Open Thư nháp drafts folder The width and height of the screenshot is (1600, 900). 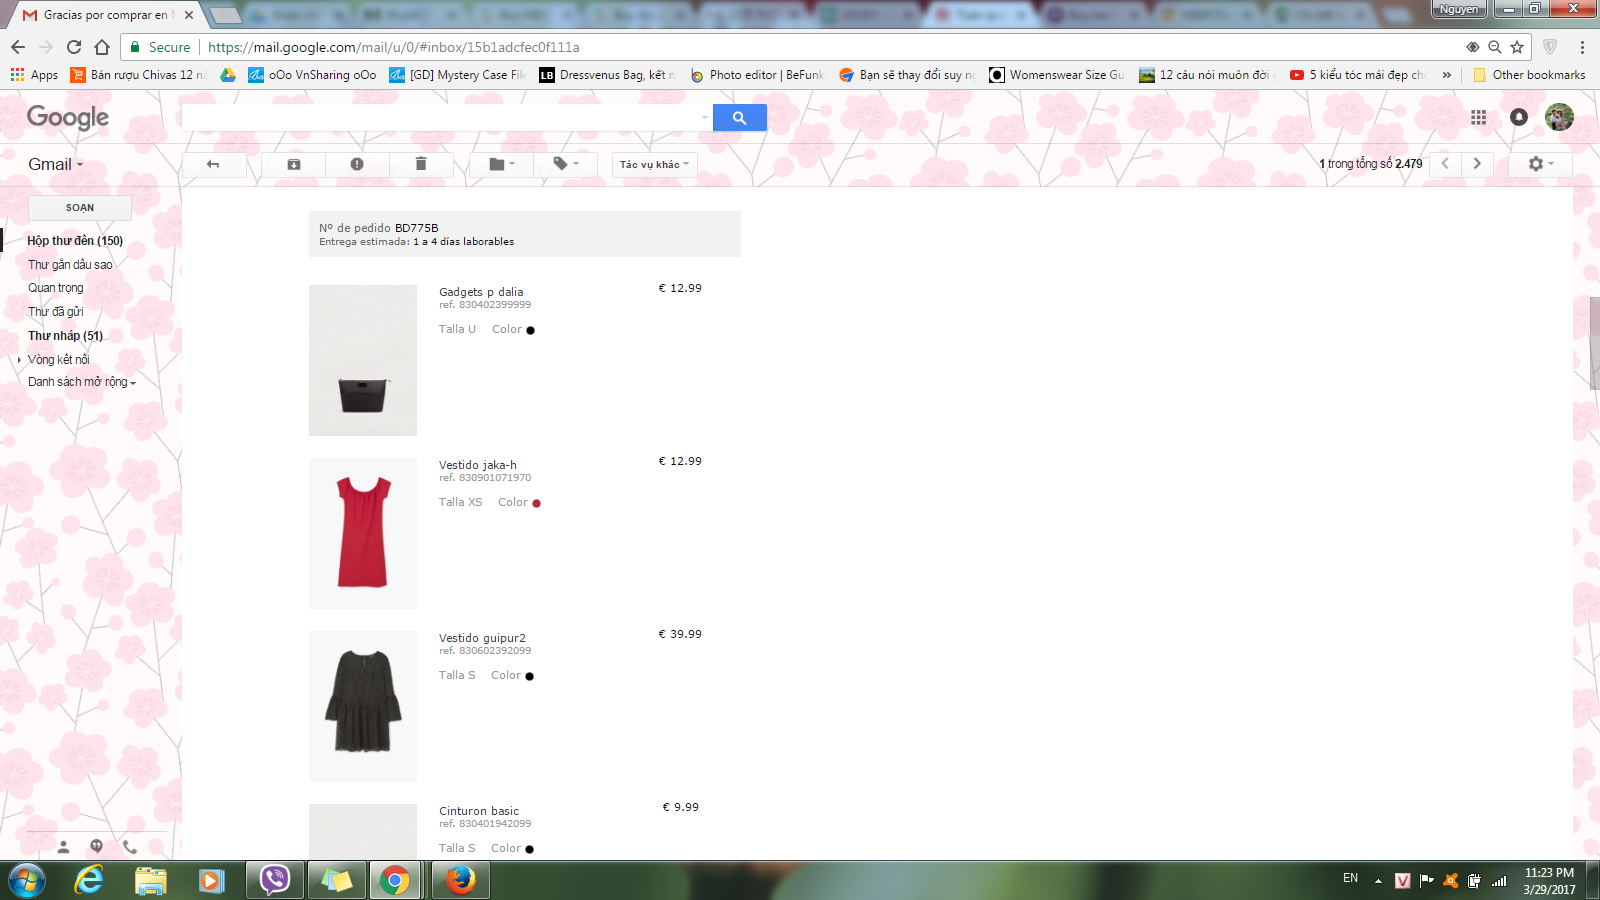65,336
